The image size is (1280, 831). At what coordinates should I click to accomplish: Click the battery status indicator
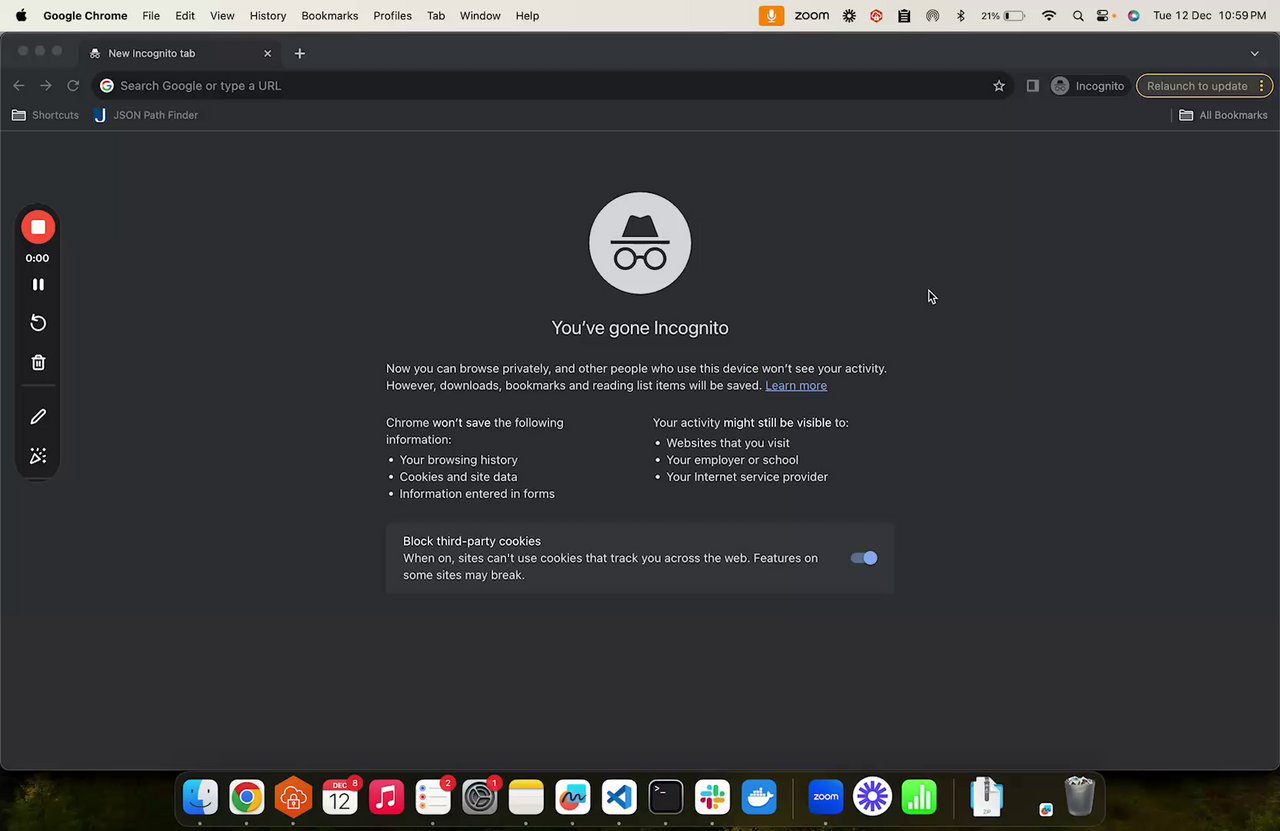pos(1002,16)
